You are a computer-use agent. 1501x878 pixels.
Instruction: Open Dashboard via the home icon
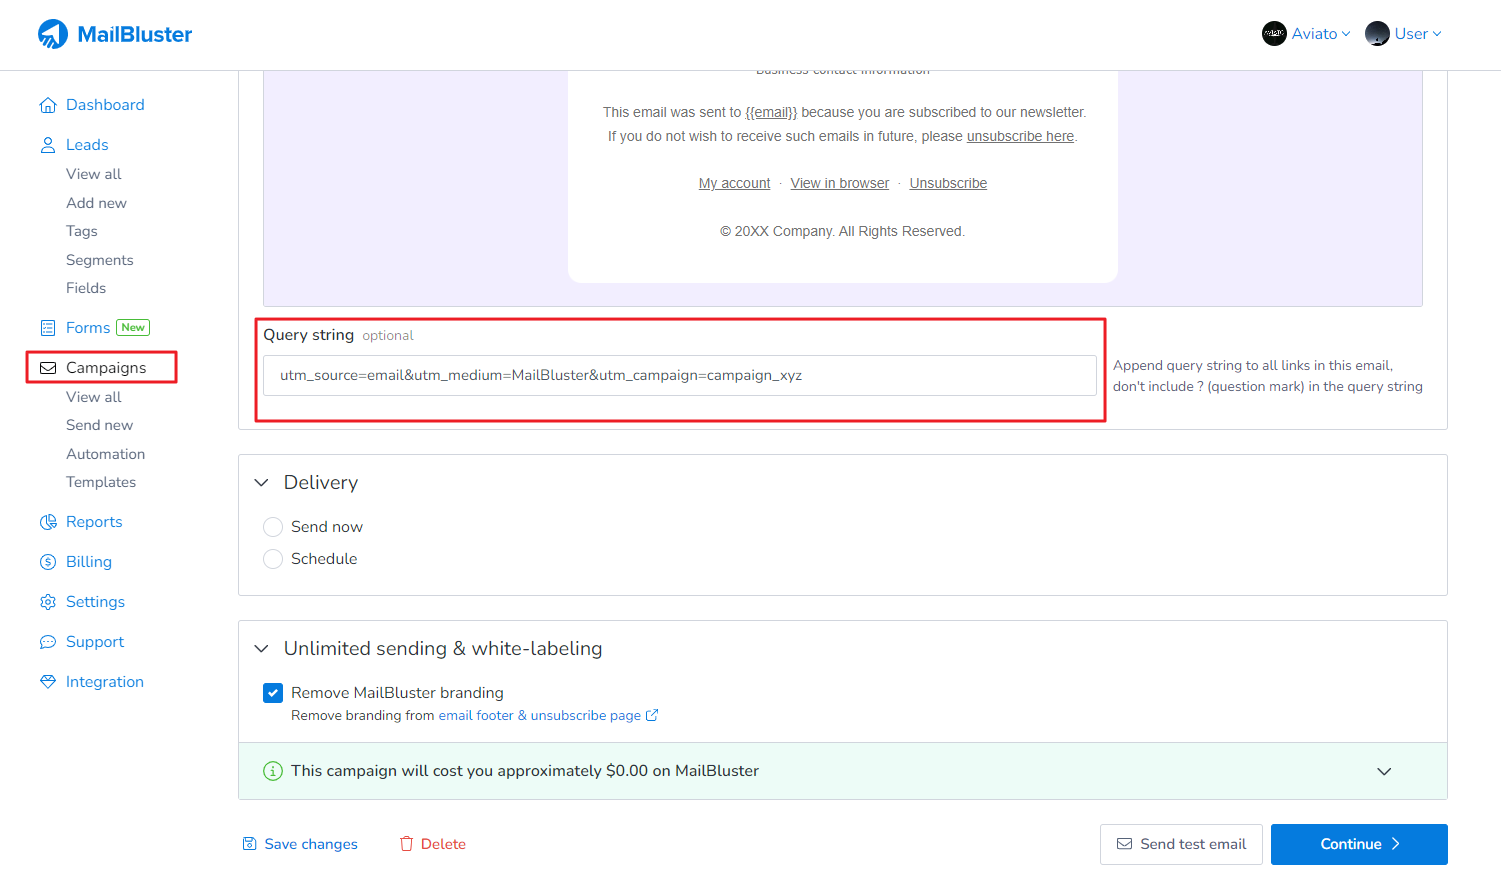(x=48, y=105)
